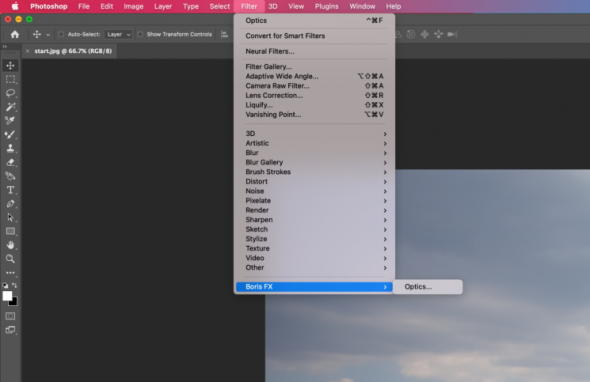Open the Window menu
This screenshot has width=590, height=382.
pos(362,6)
